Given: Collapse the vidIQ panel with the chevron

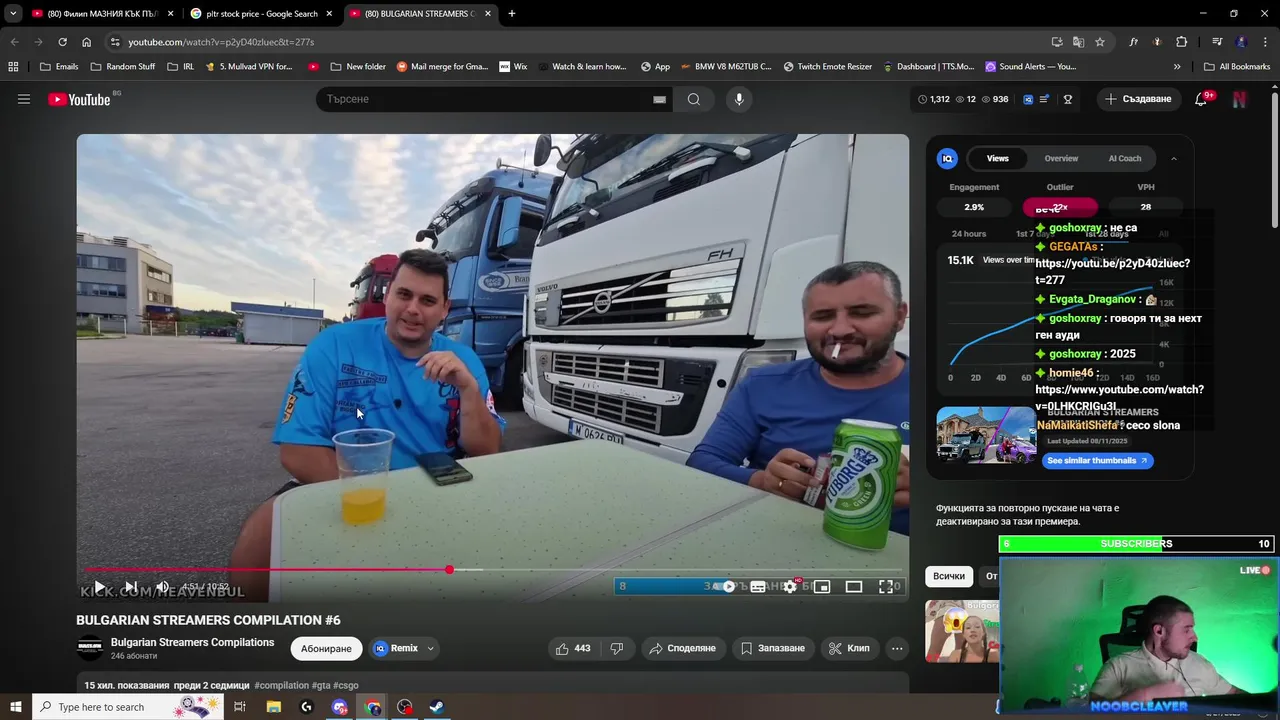Looking at the screenshot, I should 1174,158.
